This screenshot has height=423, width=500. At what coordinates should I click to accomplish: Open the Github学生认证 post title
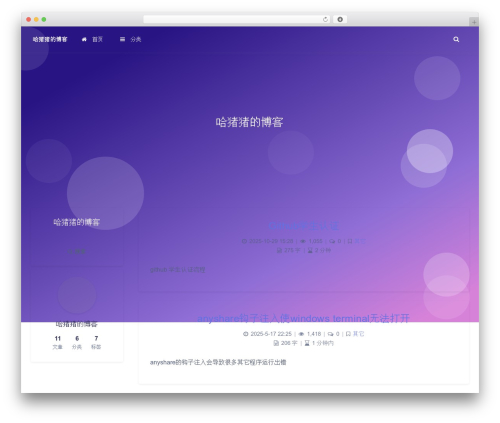pyautogui.click(x=304, y=226)
